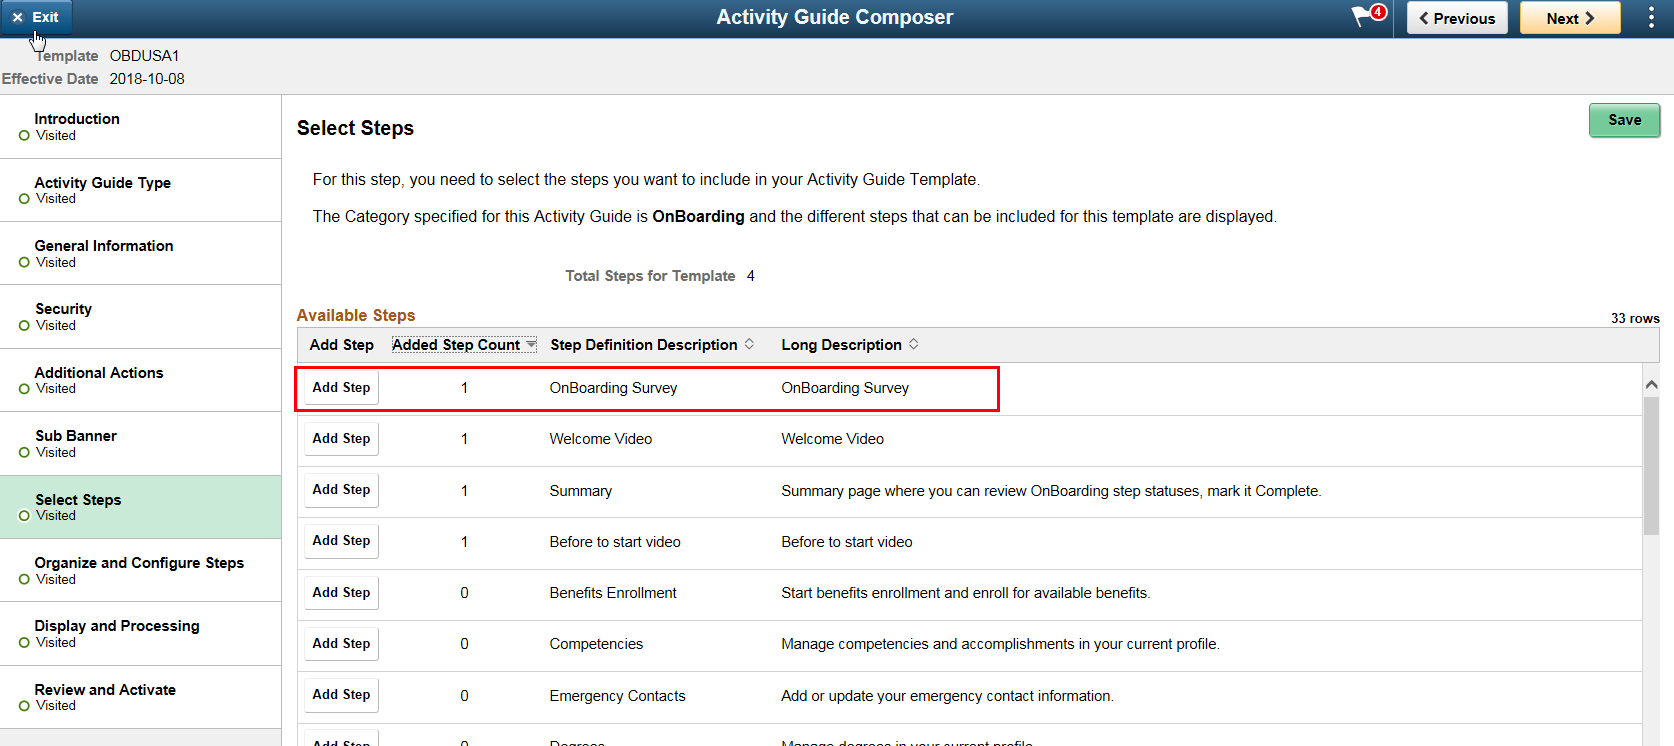The width and height of the screenshot is (1674, 746).
Task: Add the Emergency Contacts step
Action: tap(341, 695)
